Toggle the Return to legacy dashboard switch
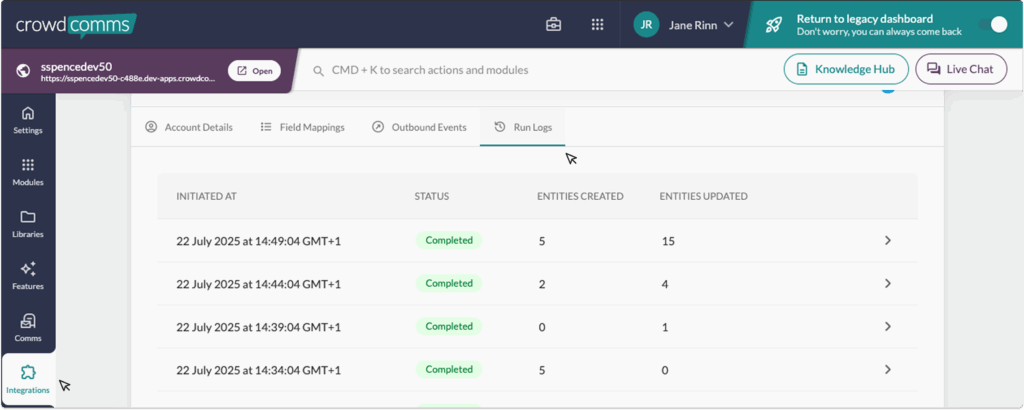The height and width of the screenshot is (410, 1024). (x=992, y=25)
